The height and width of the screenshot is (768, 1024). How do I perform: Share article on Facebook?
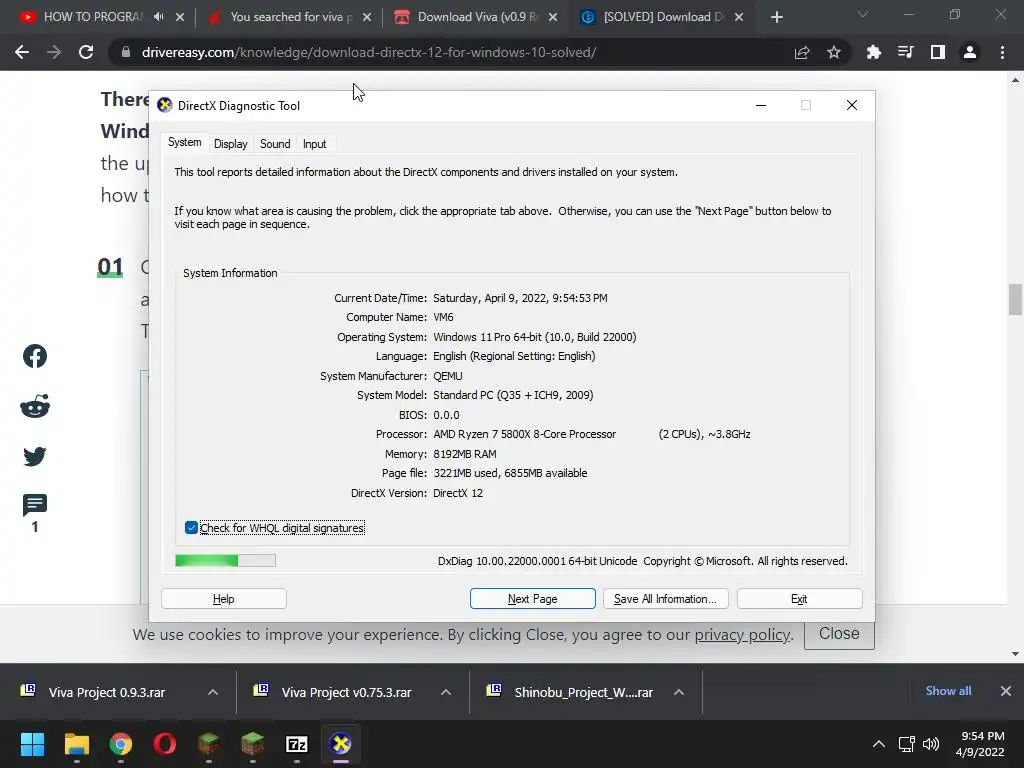pyautogui.click(x=35, y=356)
